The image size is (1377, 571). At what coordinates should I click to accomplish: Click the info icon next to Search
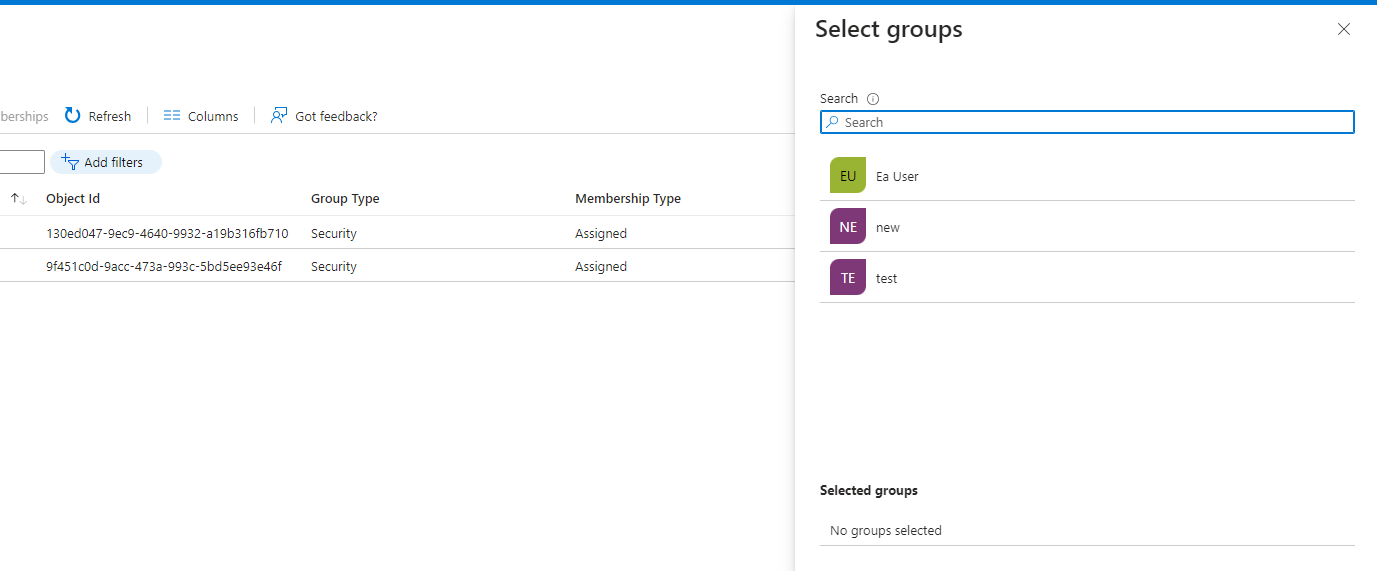873,99
